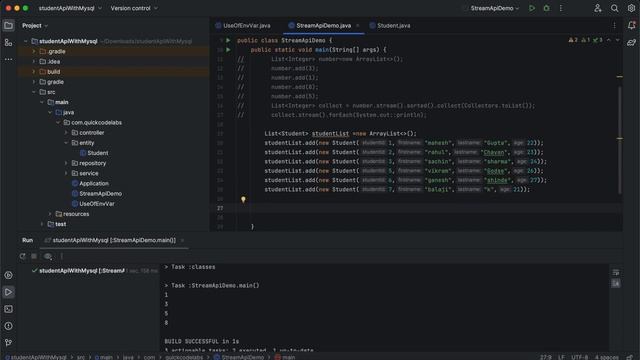Debug StreamApiDemo with the bug icon
This screenshot has width=640, height=360.
tap(546, 8)
